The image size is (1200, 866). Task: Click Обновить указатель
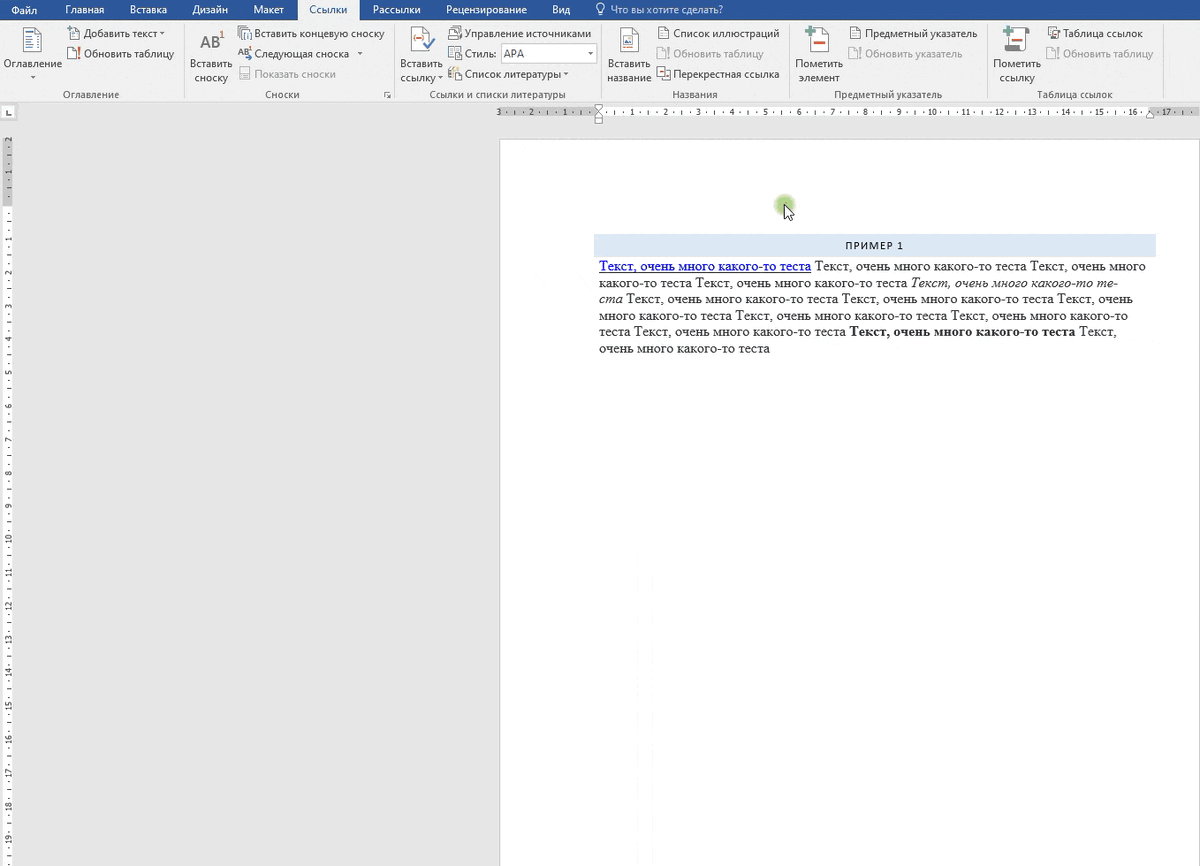tap(905, 54)
